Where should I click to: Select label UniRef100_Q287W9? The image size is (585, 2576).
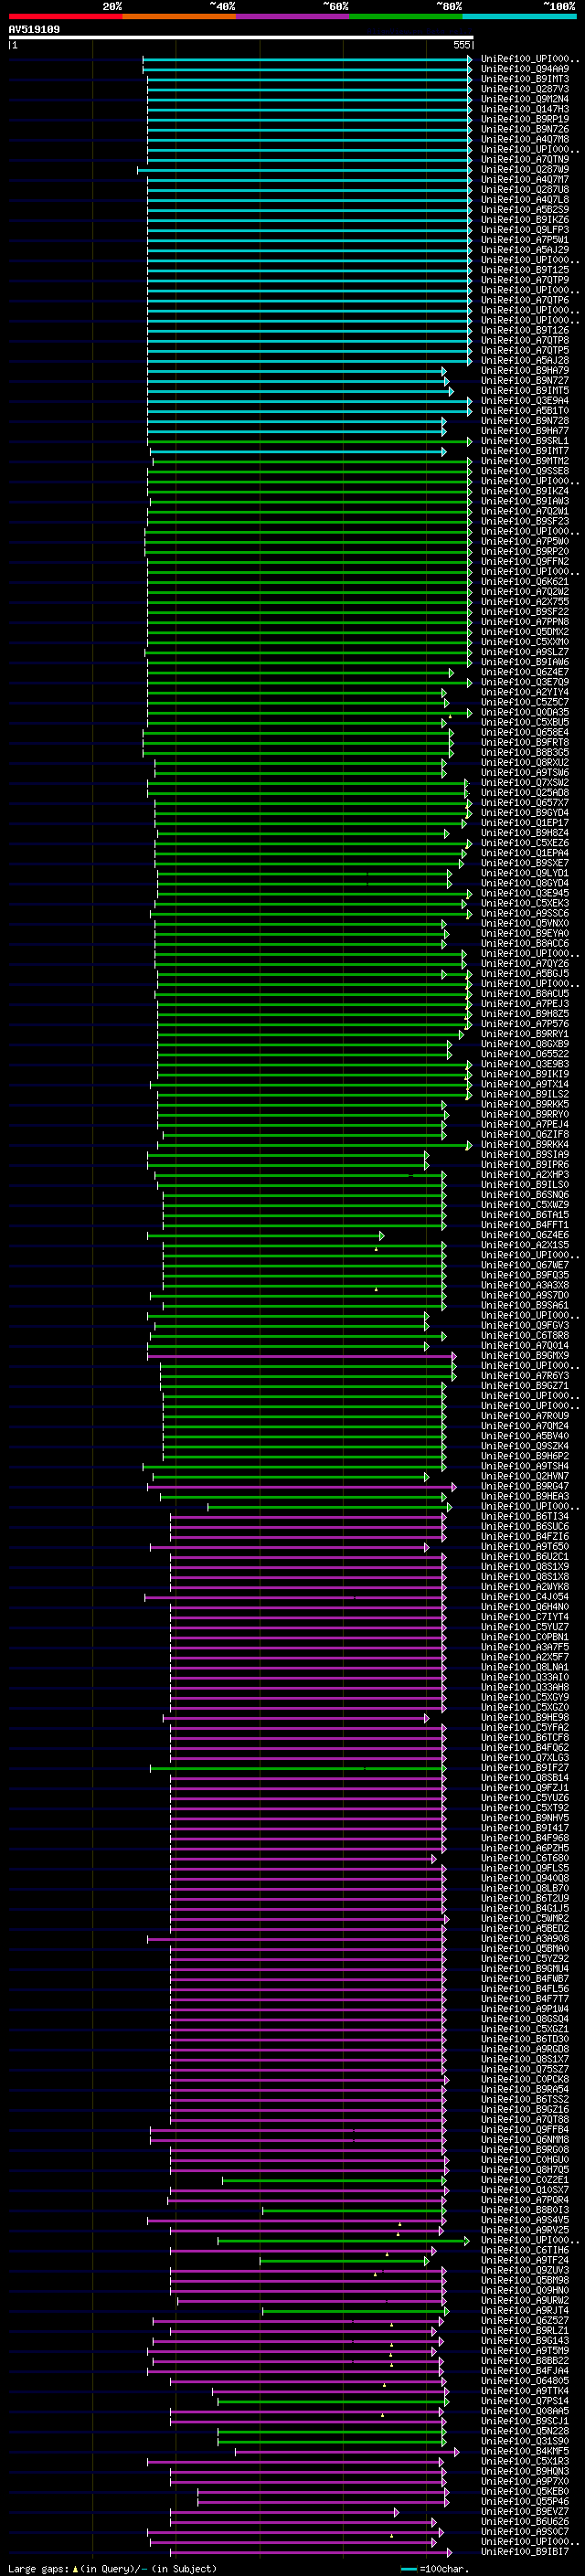[x=525, y=169]
